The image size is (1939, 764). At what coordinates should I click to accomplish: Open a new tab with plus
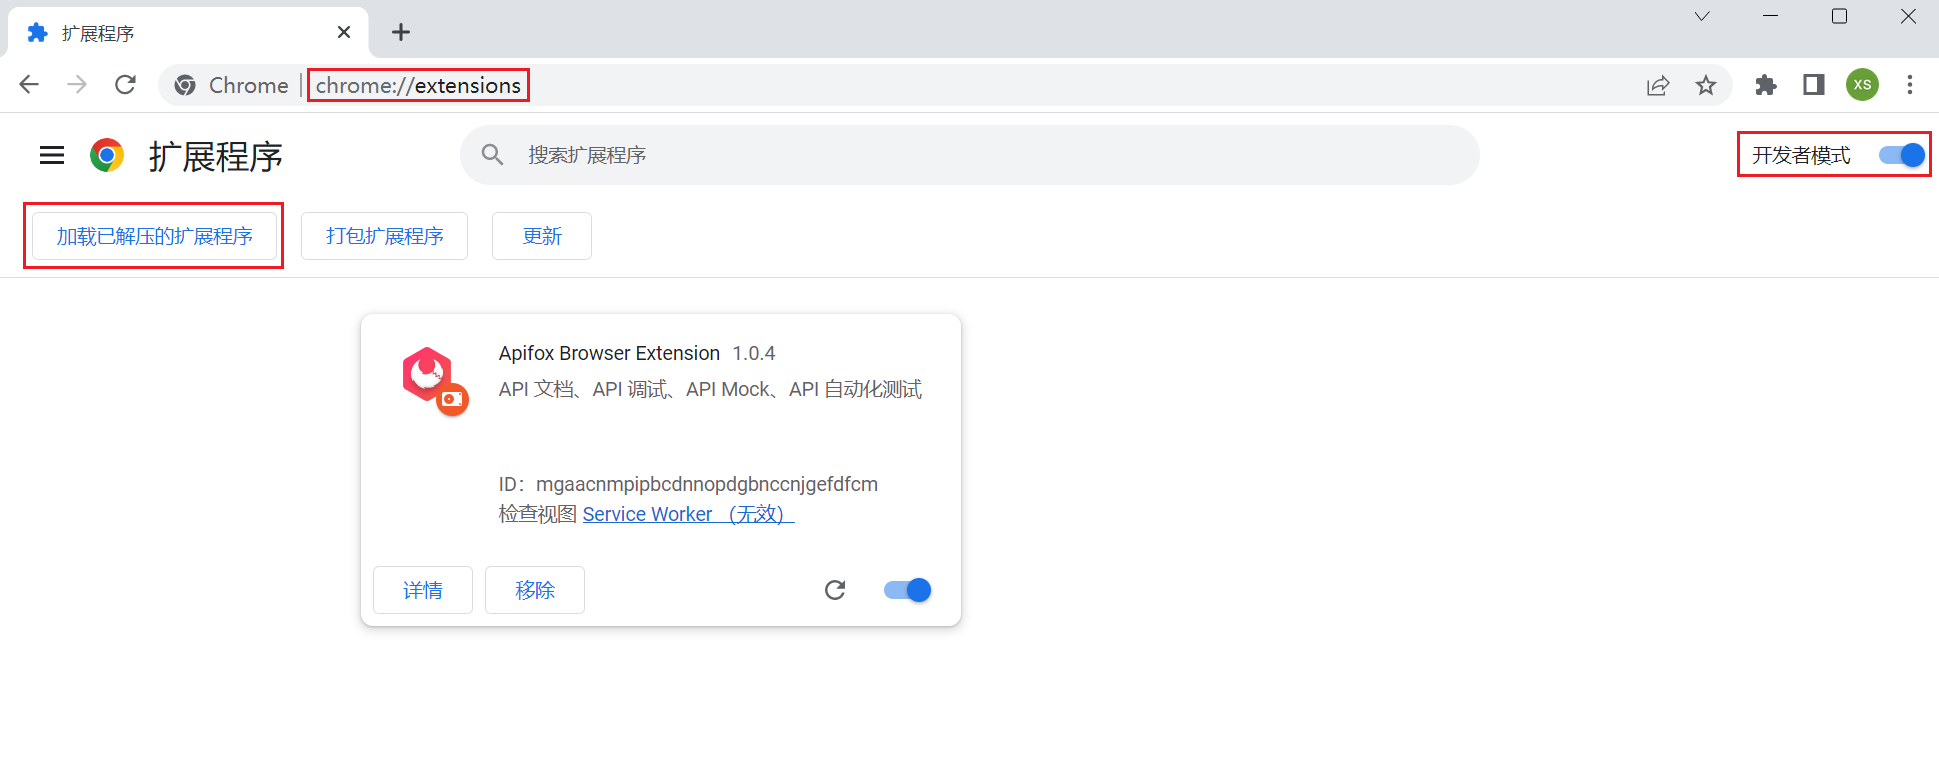401,33
